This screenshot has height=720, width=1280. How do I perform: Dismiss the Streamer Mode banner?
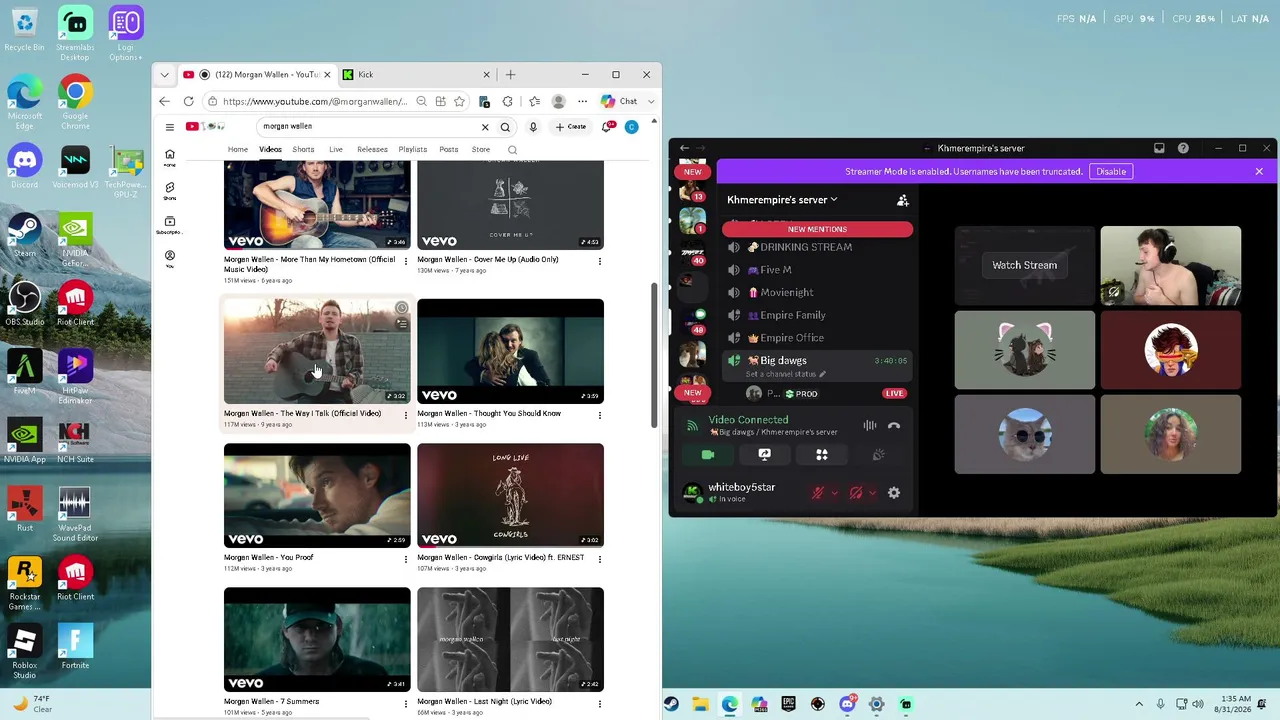[x=1259, y=172]
